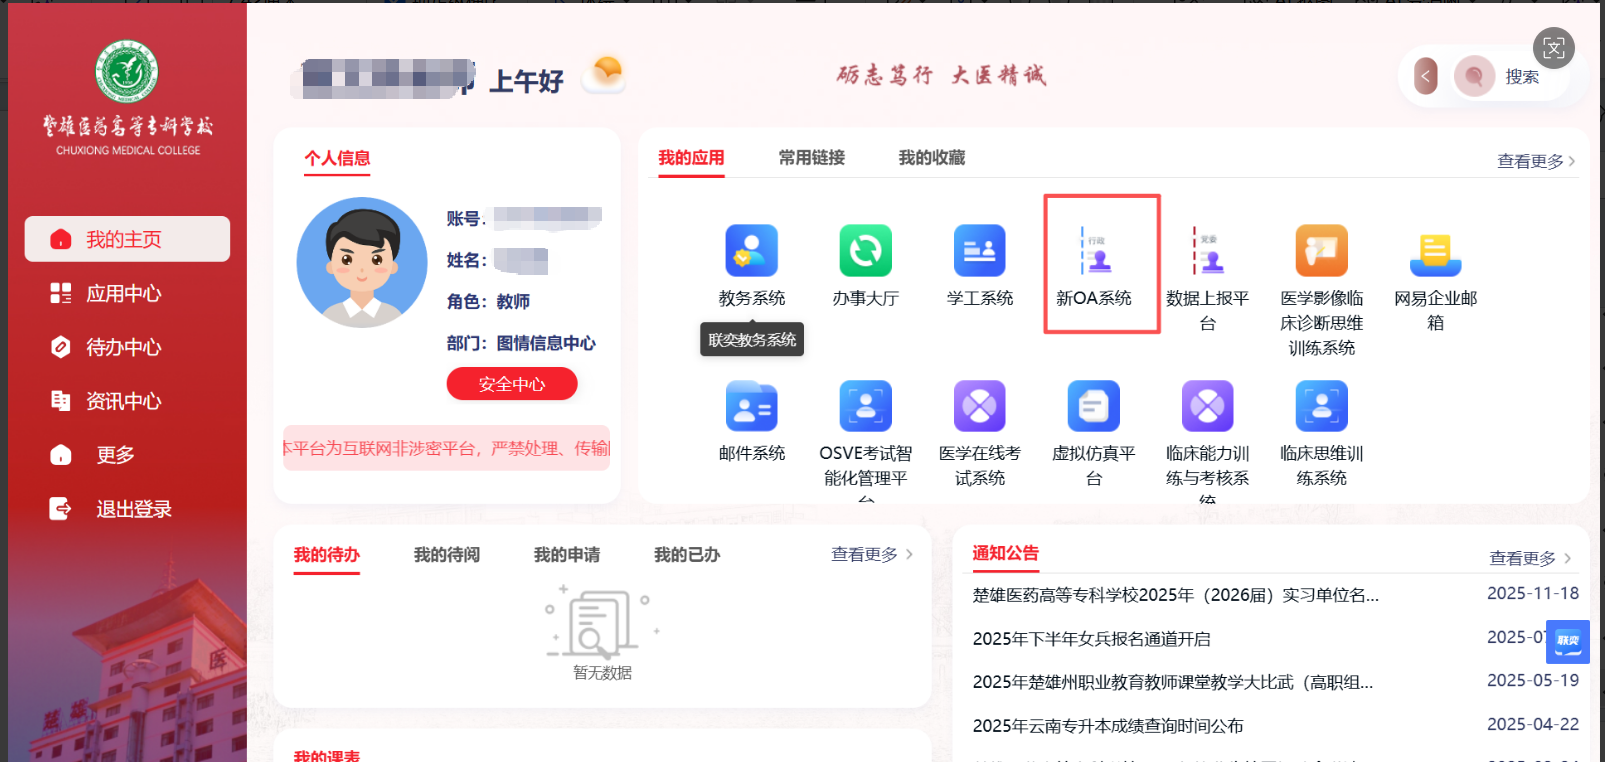The height and width of the screenshot is (762, 1605).
Task: Launch the 办事大厅 application
Action: (x=865, y=251)
